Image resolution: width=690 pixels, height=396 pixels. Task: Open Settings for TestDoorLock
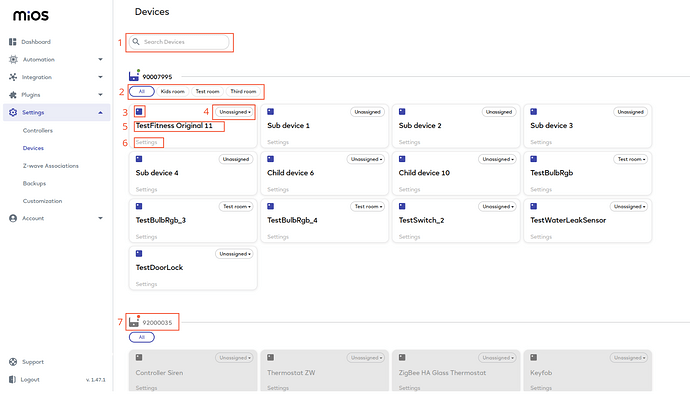147,284
